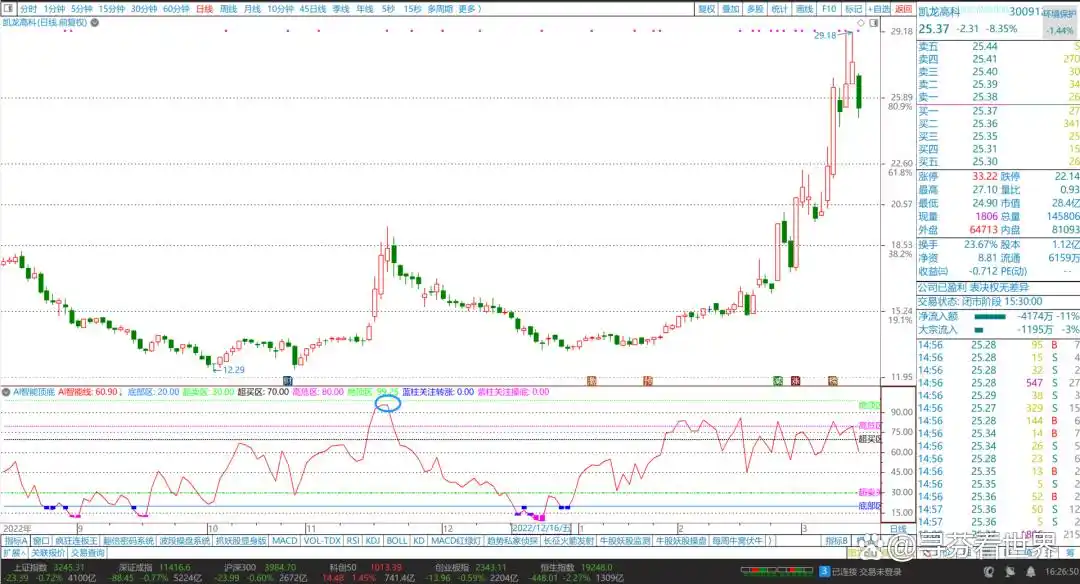
Task: Enable the MACD indicator
Action: pyautogui.click(x=285, y=540)
